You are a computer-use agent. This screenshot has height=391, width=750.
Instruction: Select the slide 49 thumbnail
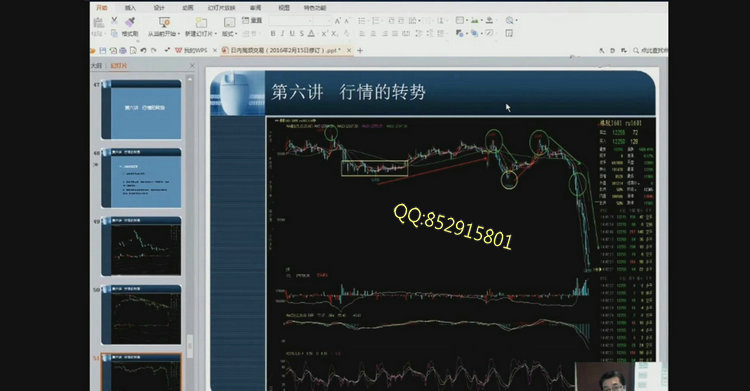pos(142,246)
